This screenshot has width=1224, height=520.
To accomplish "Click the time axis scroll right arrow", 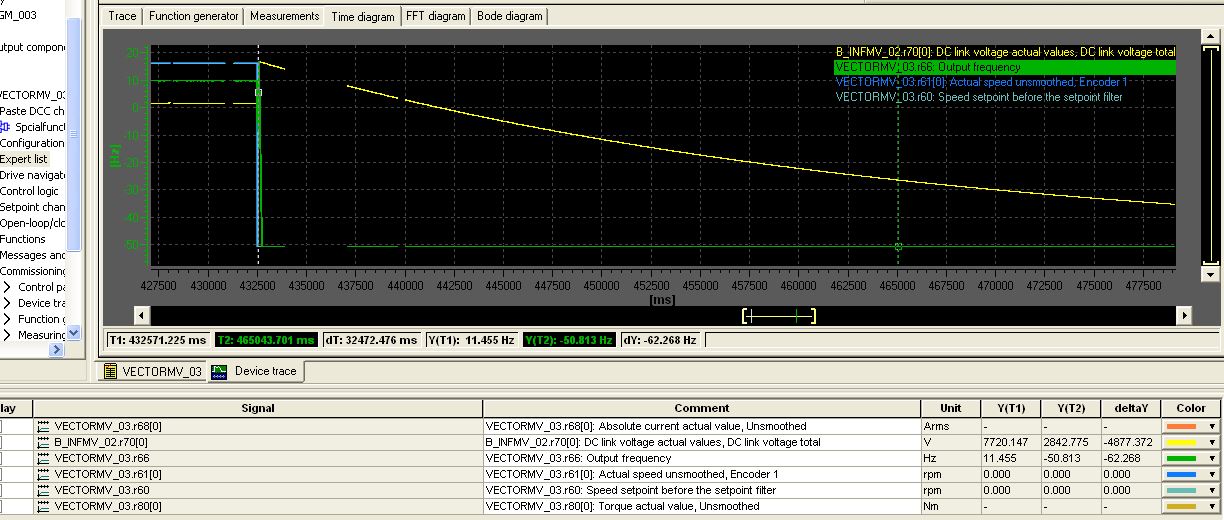I will (x=1184, y=316).
